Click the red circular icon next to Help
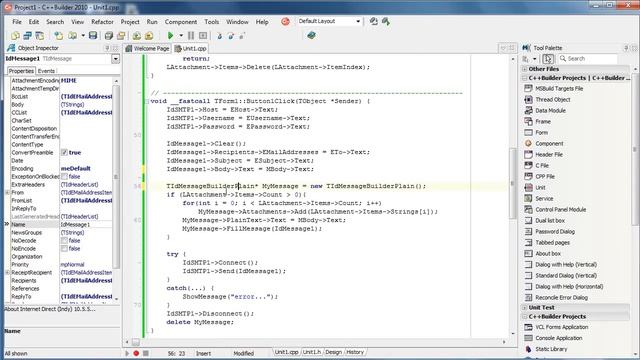Viewport: 640px width, 360px height. pos(285,22)
